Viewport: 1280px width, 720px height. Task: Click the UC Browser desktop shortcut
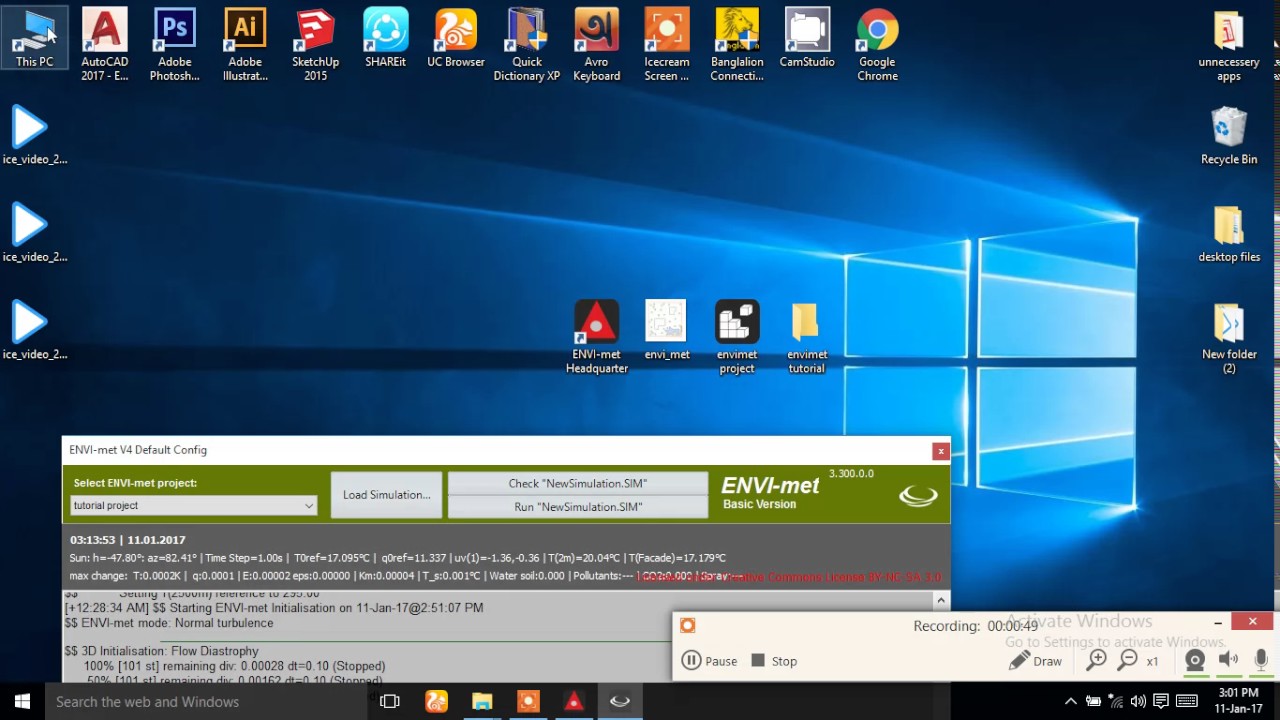click(x=456, y=38)
